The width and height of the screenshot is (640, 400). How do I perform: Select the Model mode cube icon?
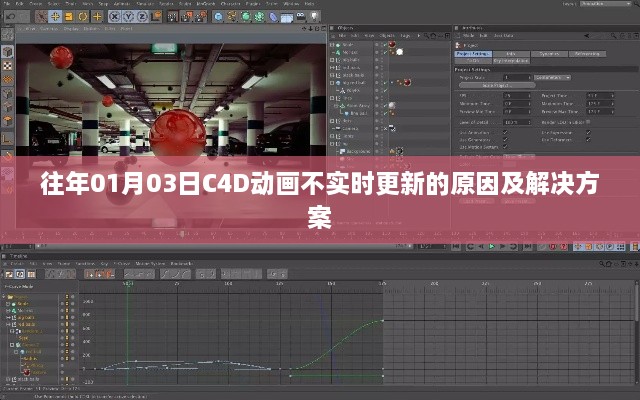coord(8,51)
